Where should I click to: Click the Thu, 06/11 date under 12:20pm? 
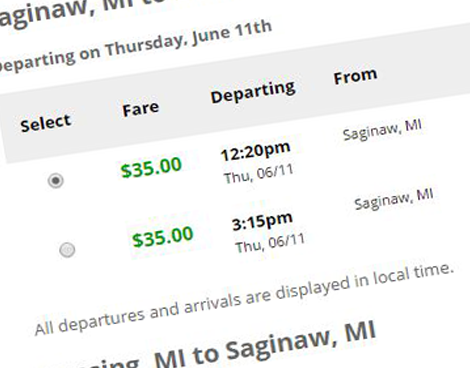click(x=258, y=174)
